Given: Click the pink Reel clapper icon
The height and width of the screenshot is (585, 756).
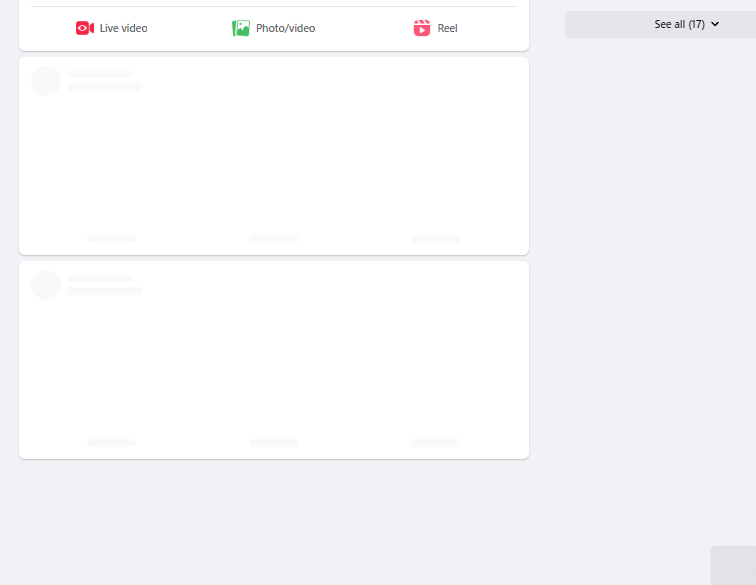Looking at the screenshot, I should coord(422,28).
